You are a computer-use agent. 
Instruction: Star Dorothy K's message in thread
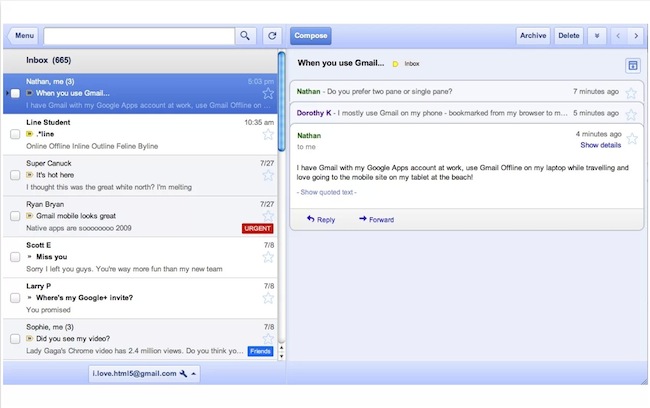[x=631, y=113]
